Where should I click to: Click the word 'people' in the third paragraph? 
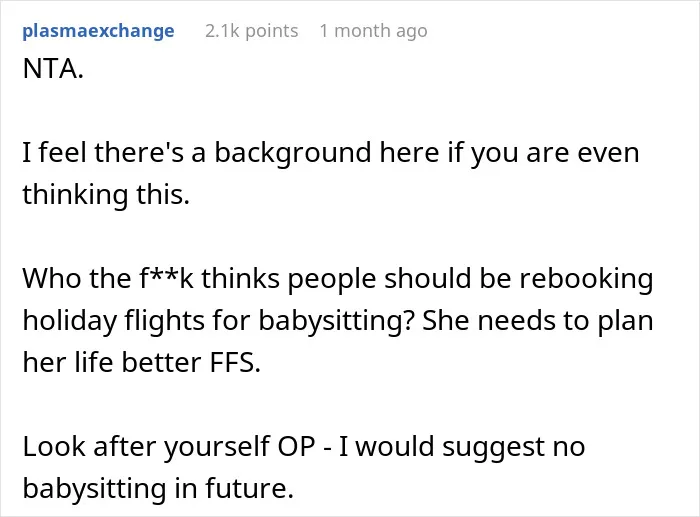[331, 279]
